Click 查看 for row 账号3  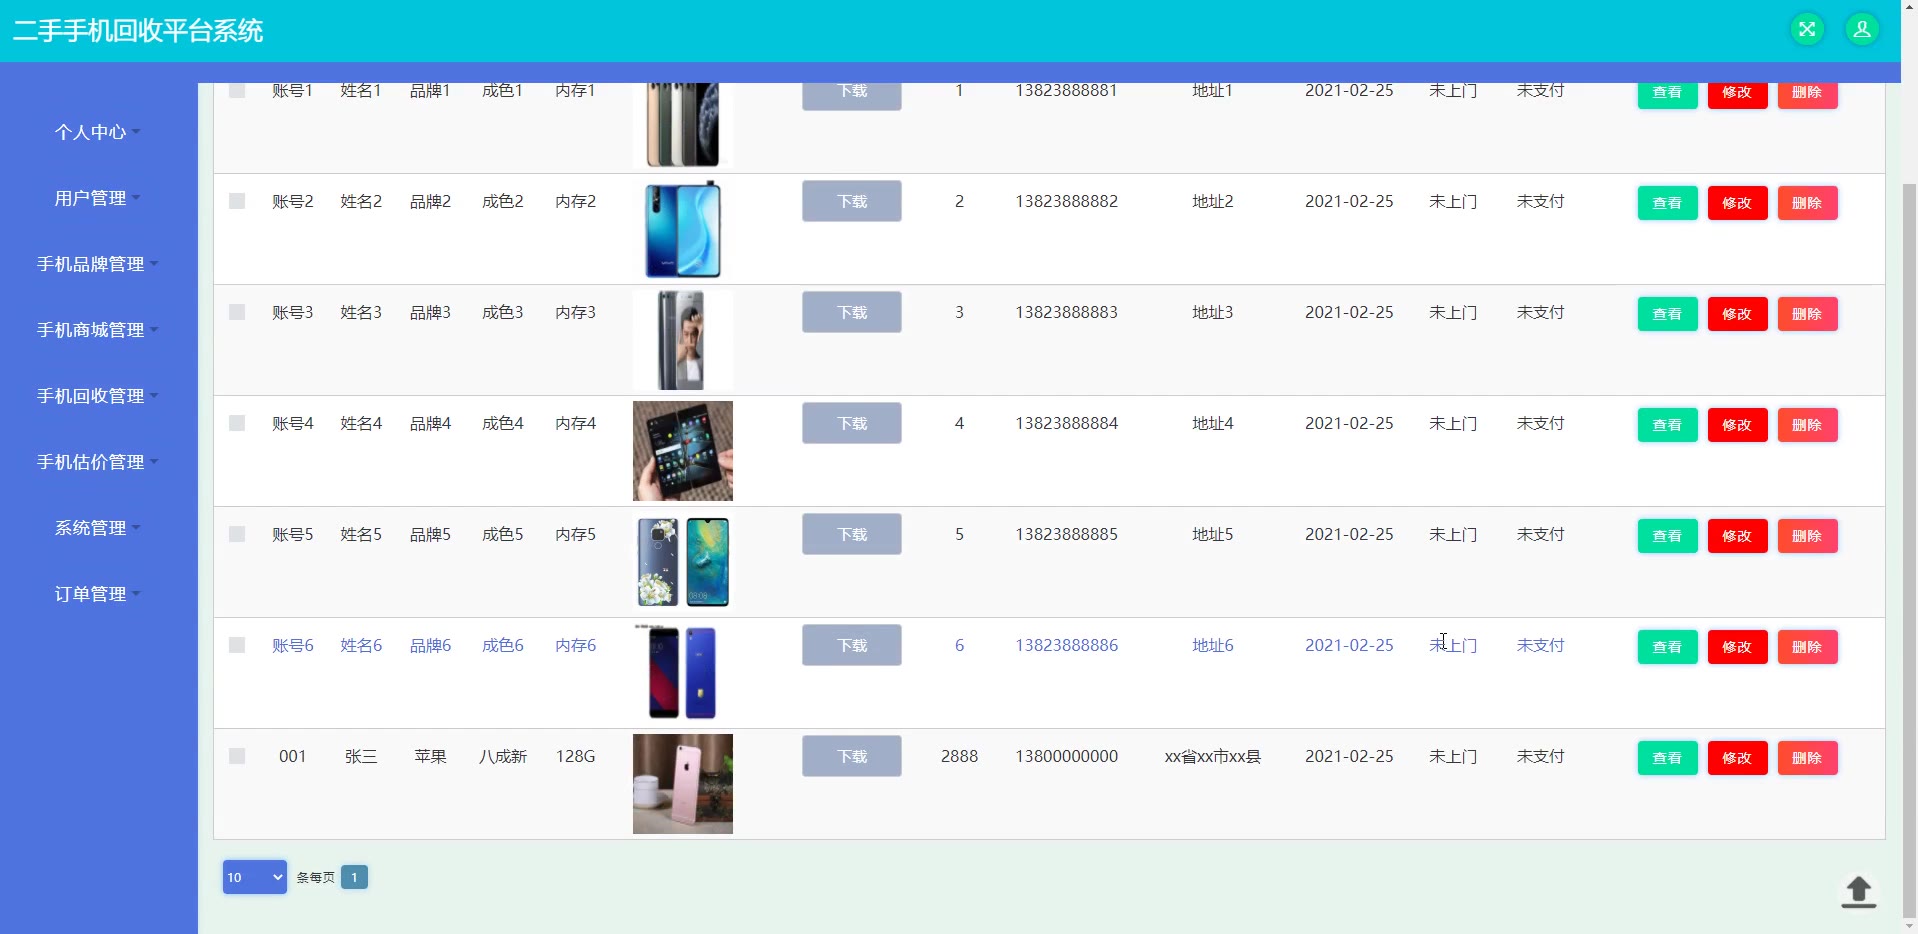tap(1667, 314)
